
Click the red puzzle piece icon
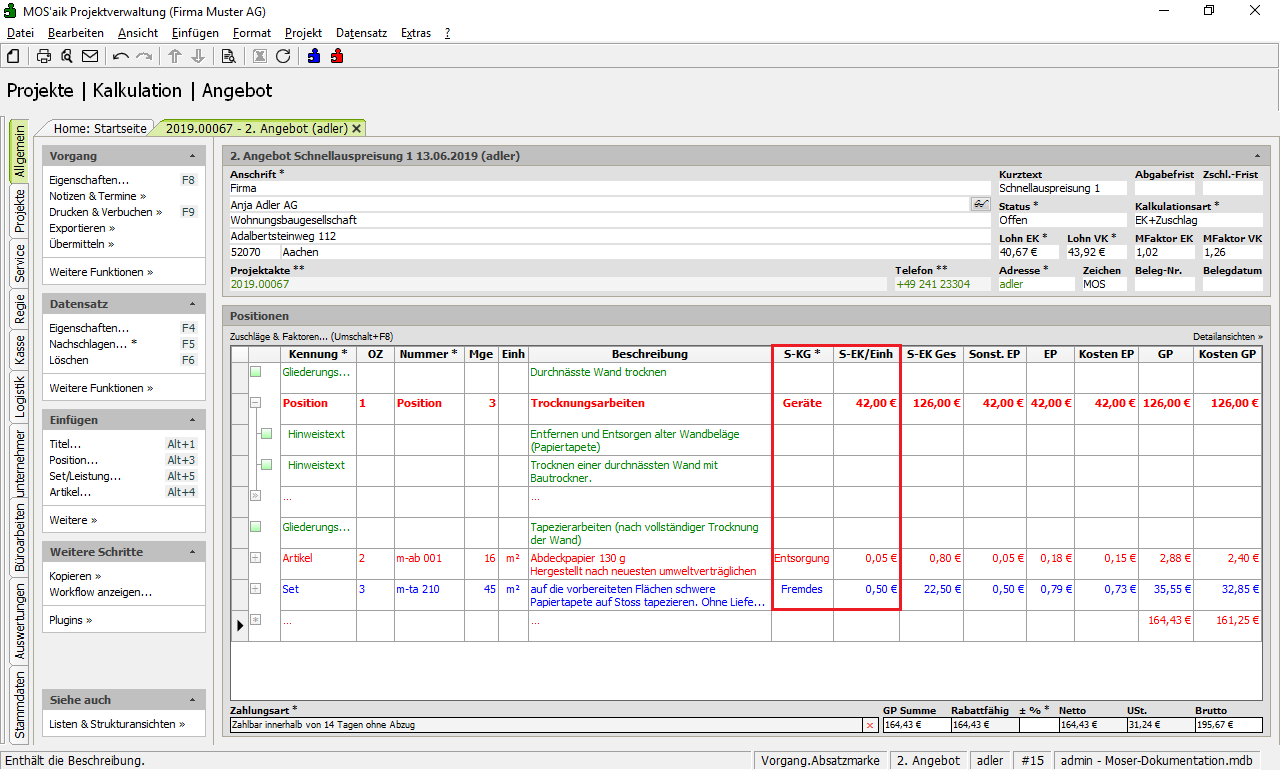[337, 56]
